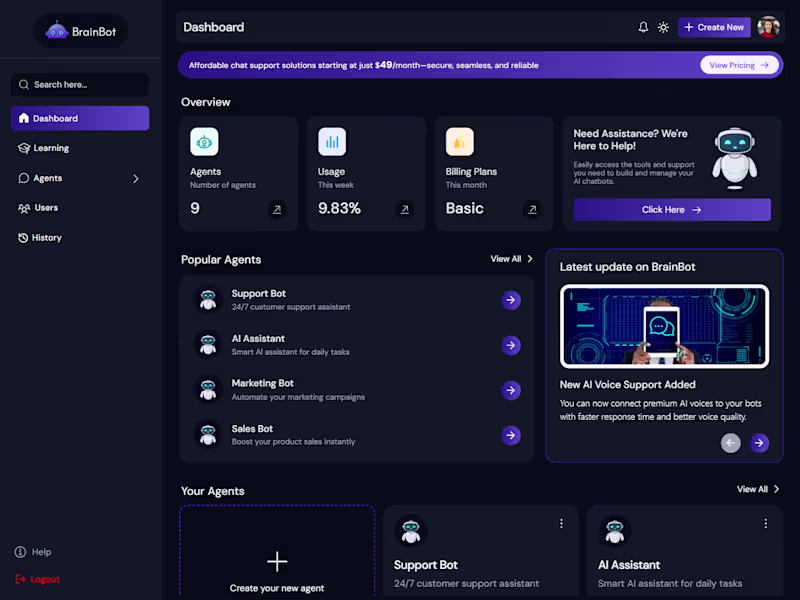Click the Click Here assistance button
The width and height of the screenshot is (800, 600).
672,210
